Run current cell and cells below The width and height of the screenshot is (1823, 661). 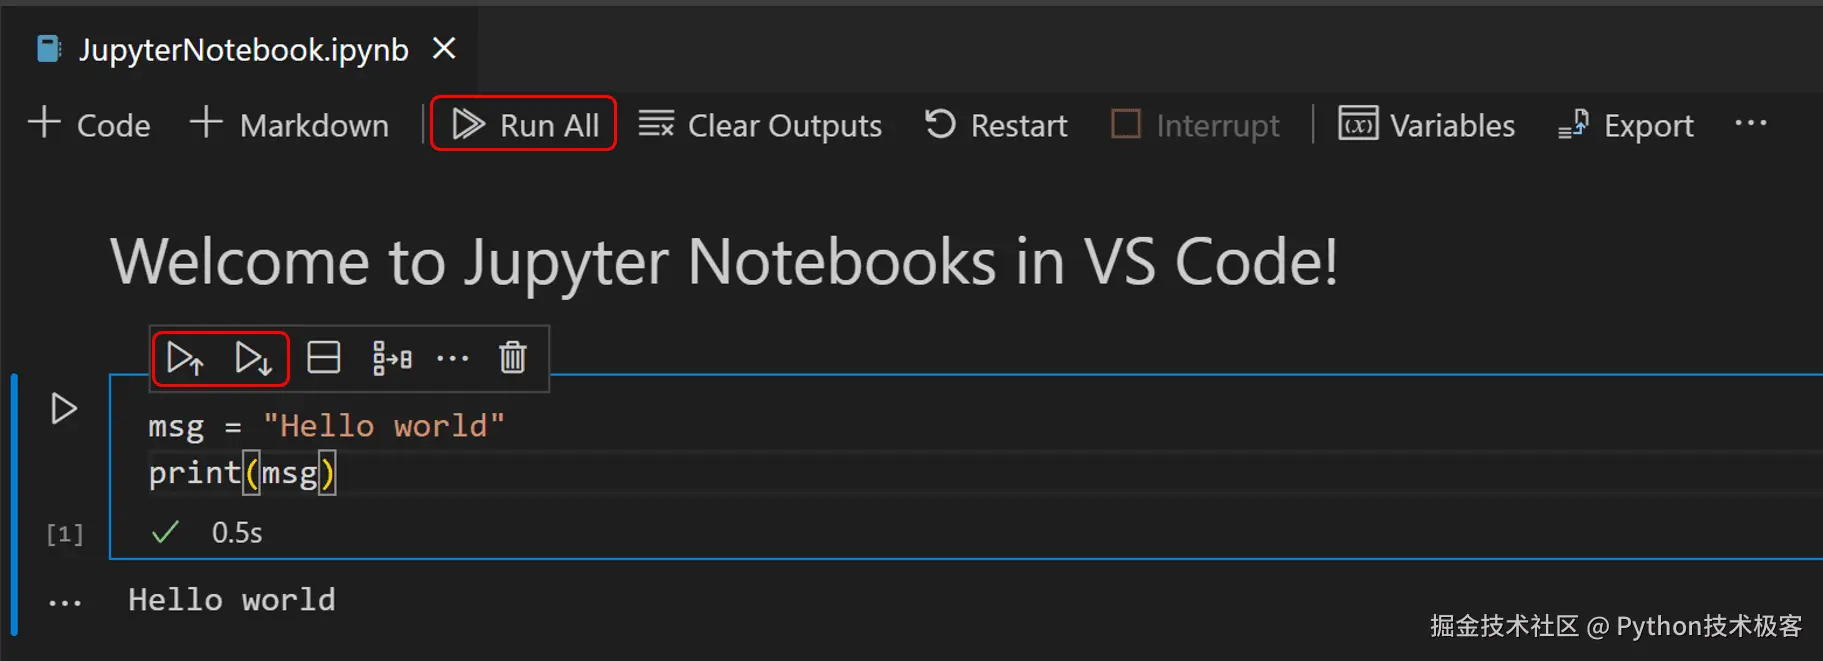tap(253, 358)
